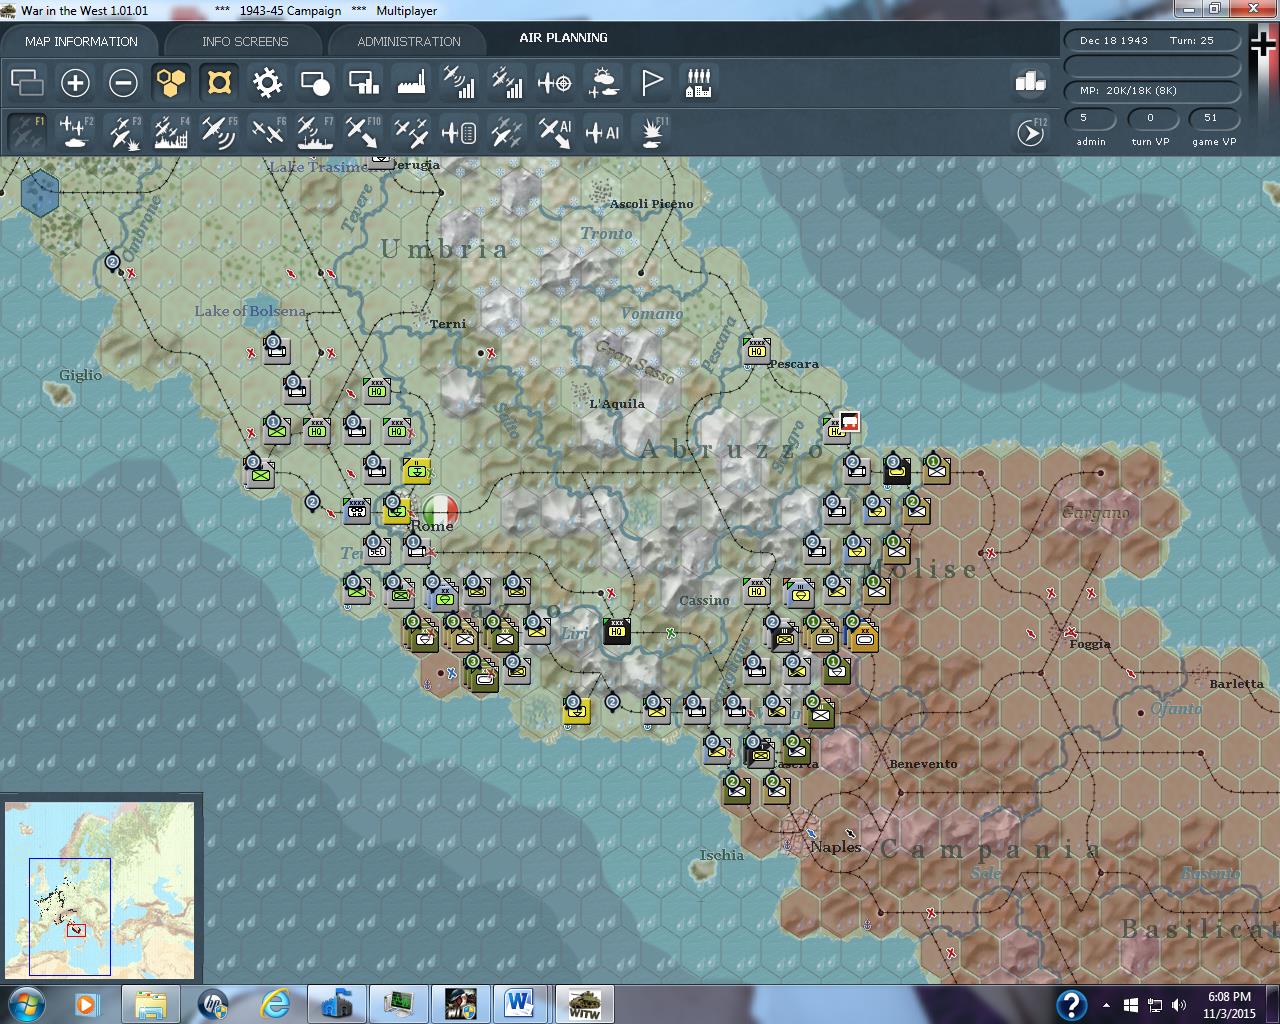Viewport: 1280px width, 1024px height.
Task: Click the monitor with bar chart icon
Action: [363, 82]
